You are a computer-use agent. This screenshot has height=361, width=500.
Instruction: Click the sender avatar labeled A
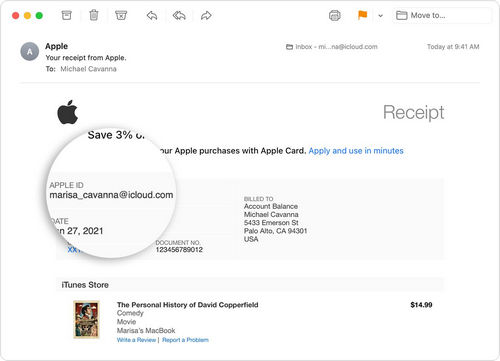[x=30, y=51]
